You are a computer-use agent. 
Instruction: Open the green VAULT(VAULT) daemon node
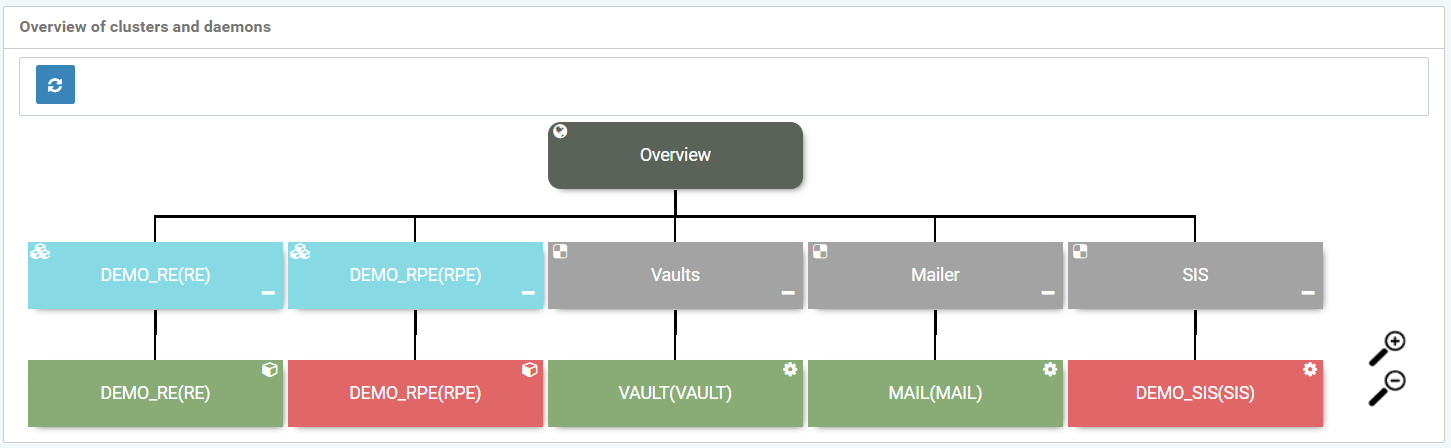tap(675, 394)
